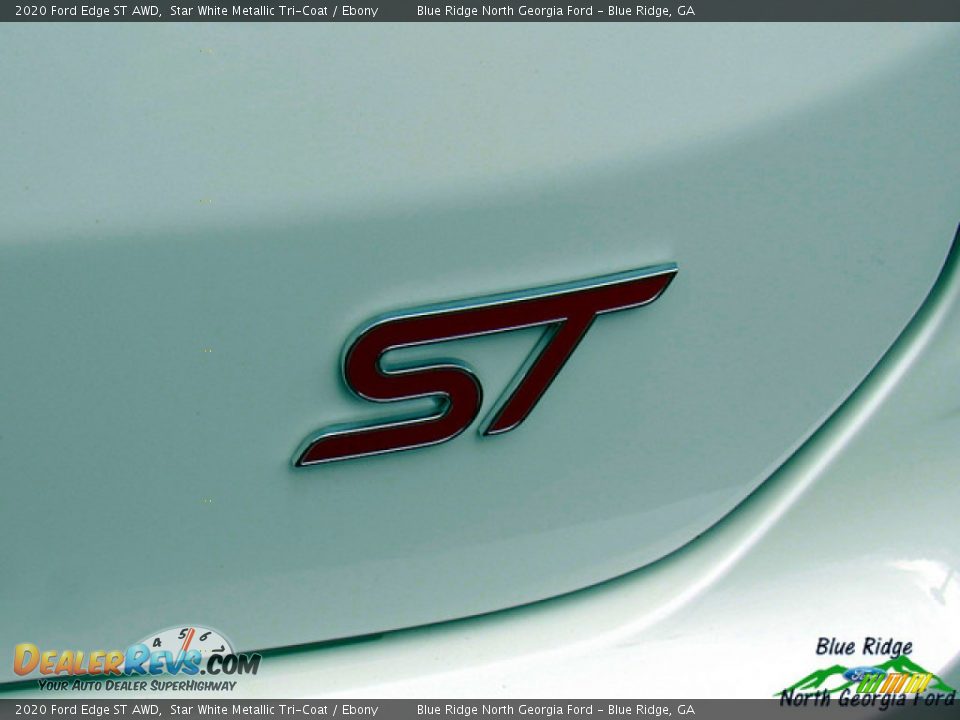The image size is (960, 720).
Task: Click the letter S on the badge
Action: click(x=405, y=385)
